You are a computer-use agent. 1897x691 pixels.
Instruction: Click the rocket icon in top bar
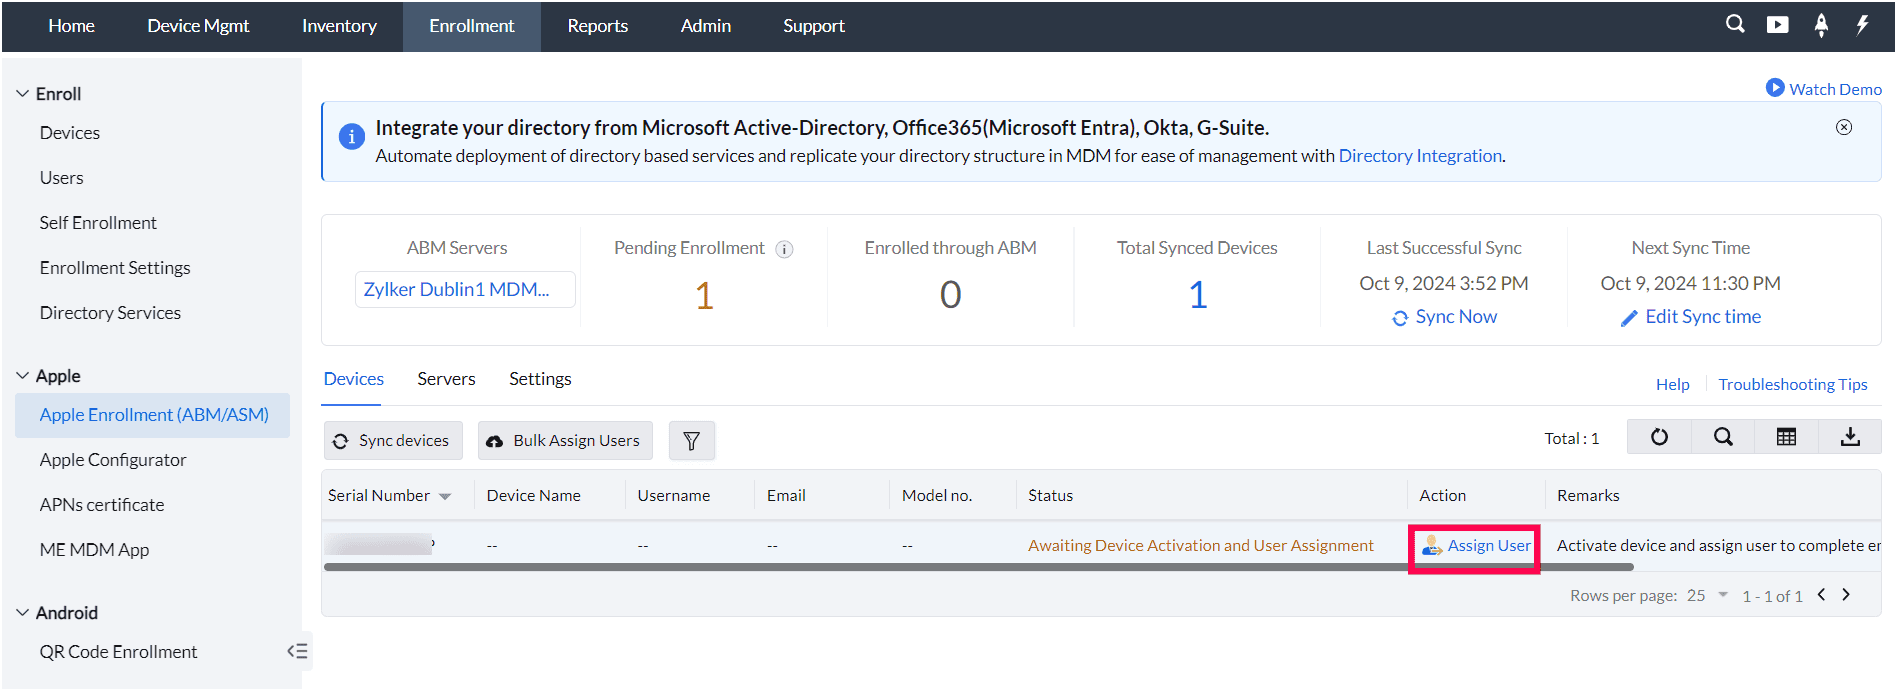(x=1821, y=25)
